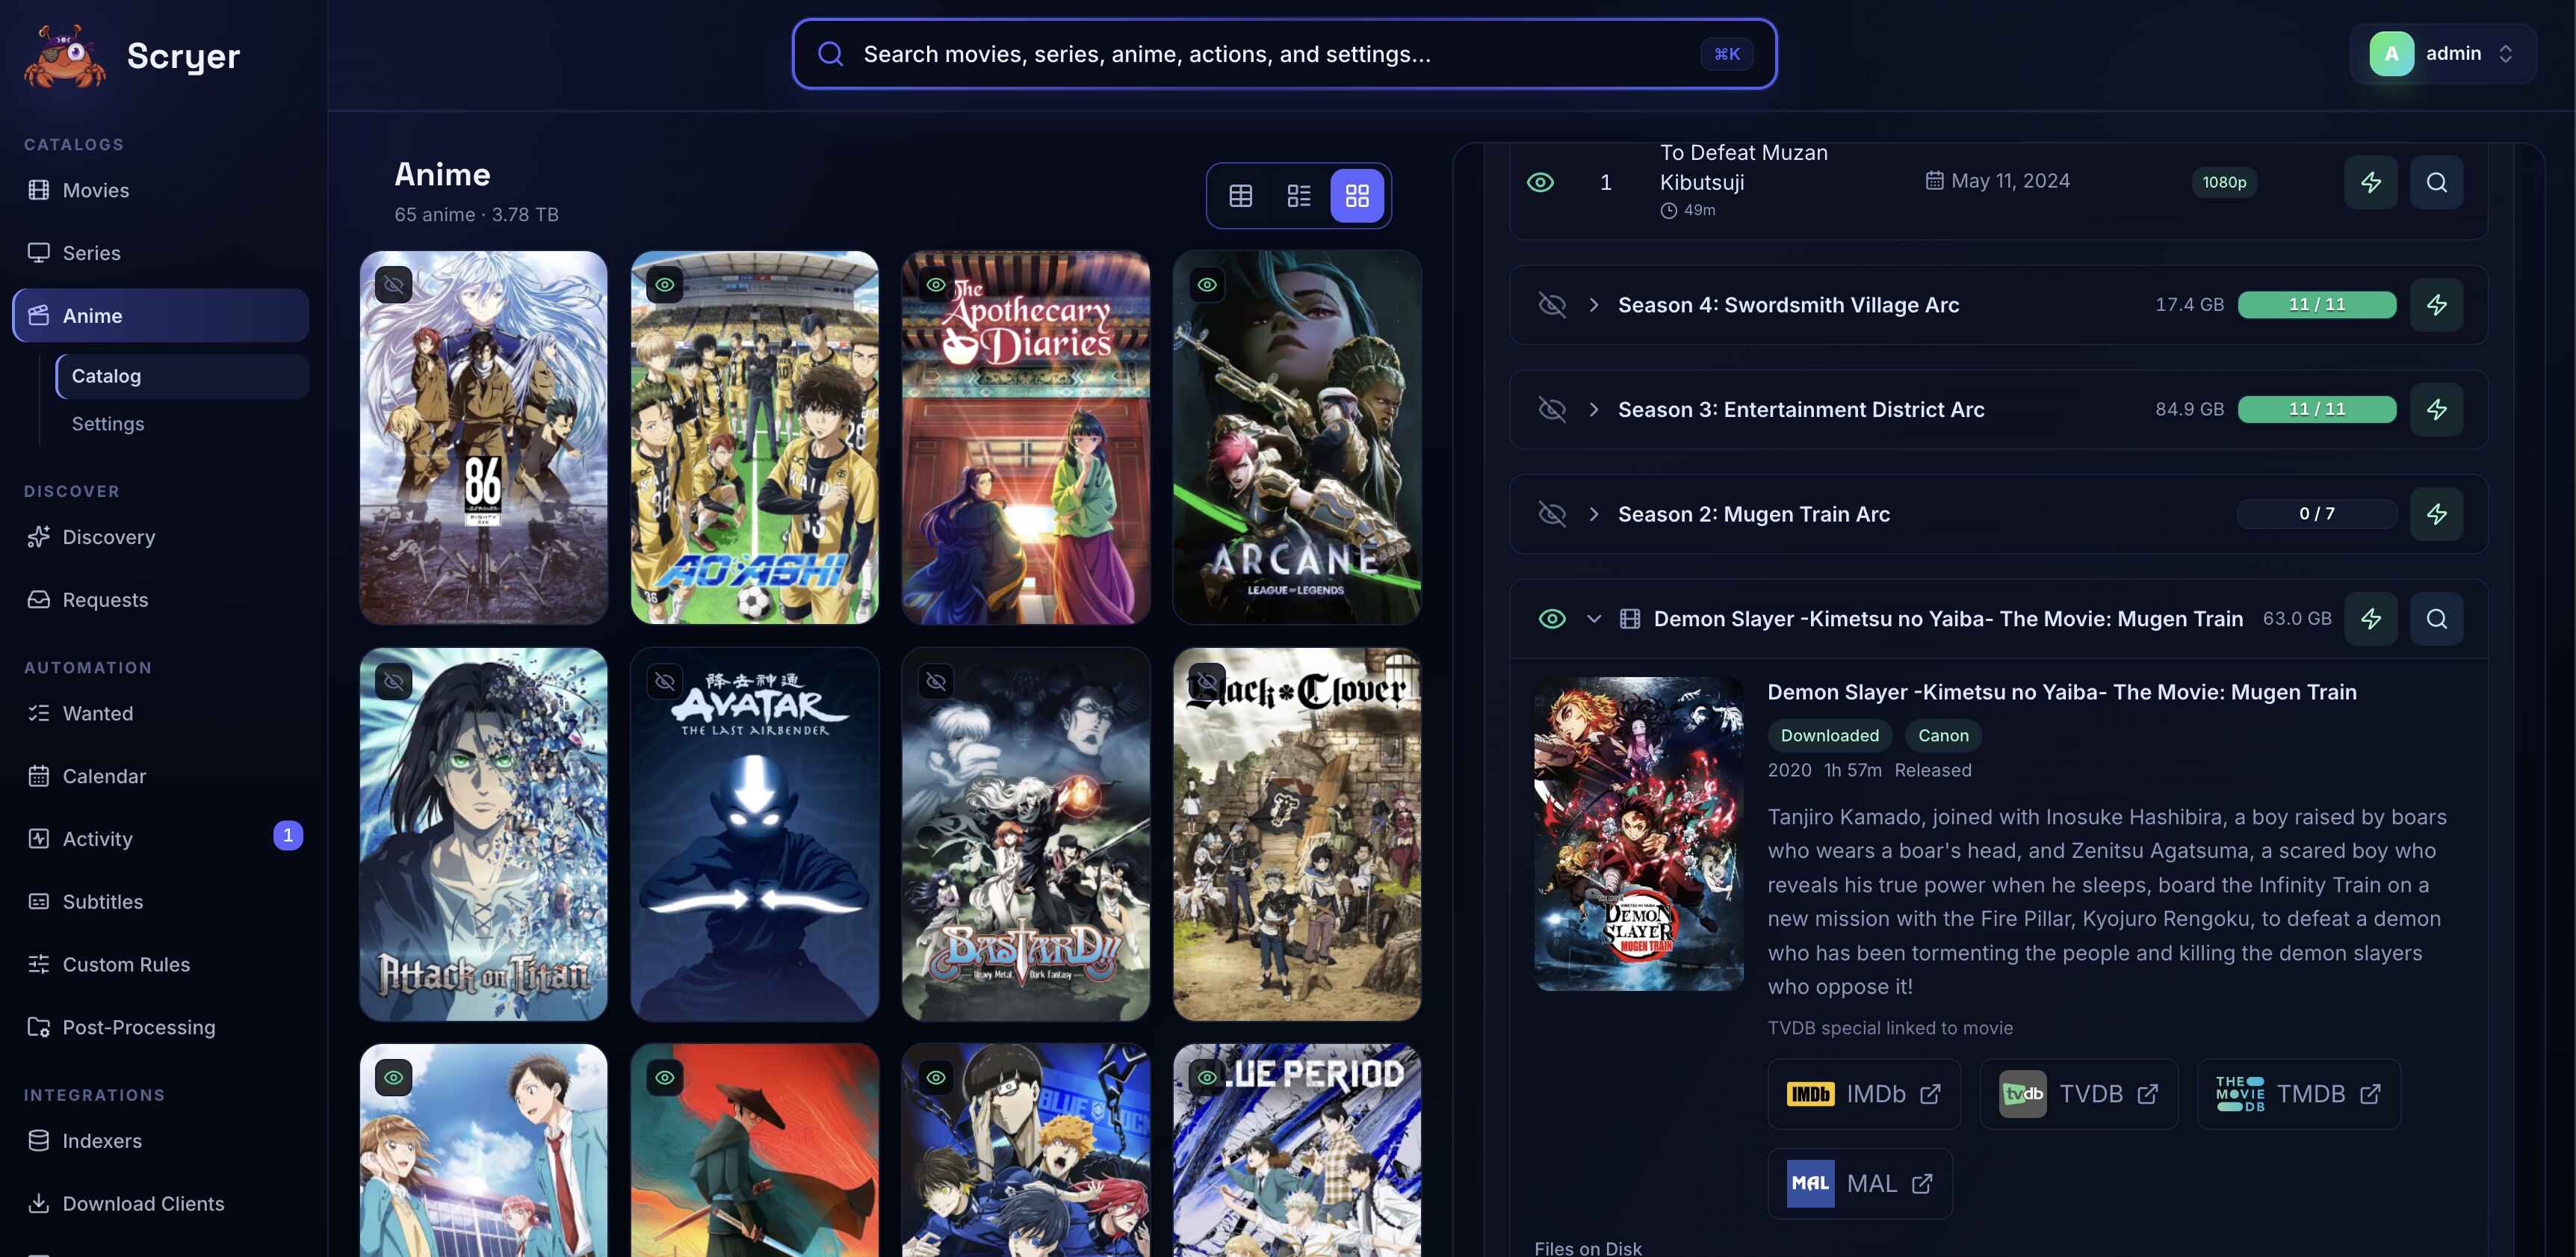The image size is (2576, 1257).
Task: Toggle monitoring for Season 3 Entertainment District Arc
Action: [x=1551, y=410]
